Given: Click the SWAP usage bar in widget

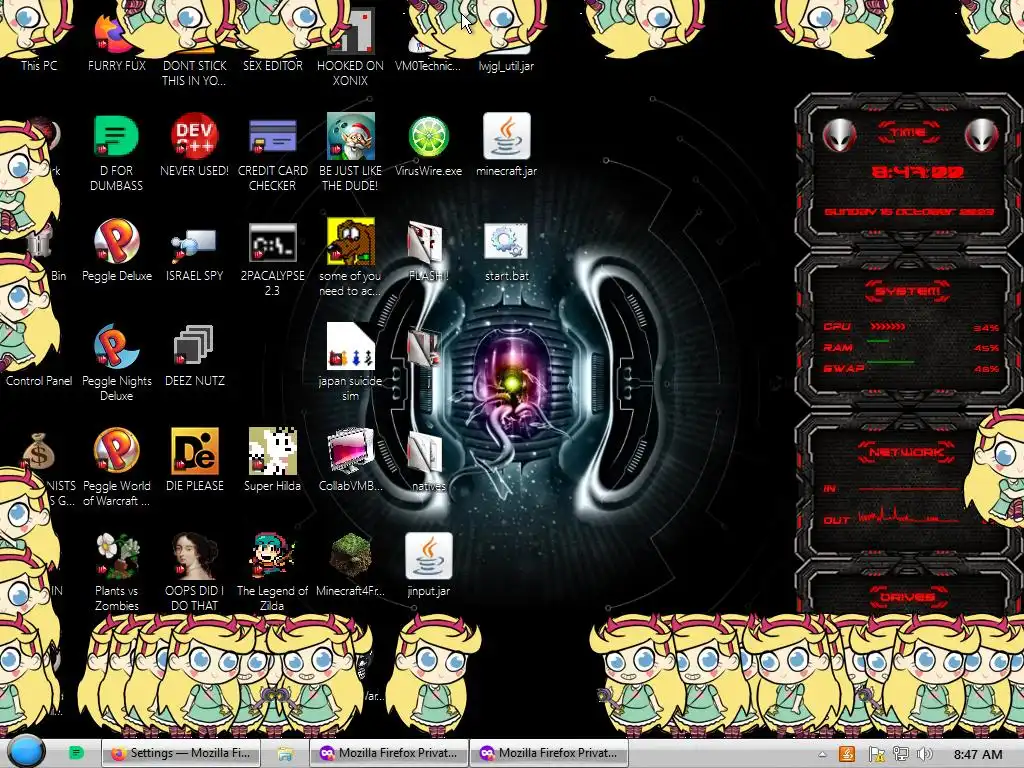Looking at the screenshot, I should click(x=890, y=362).
